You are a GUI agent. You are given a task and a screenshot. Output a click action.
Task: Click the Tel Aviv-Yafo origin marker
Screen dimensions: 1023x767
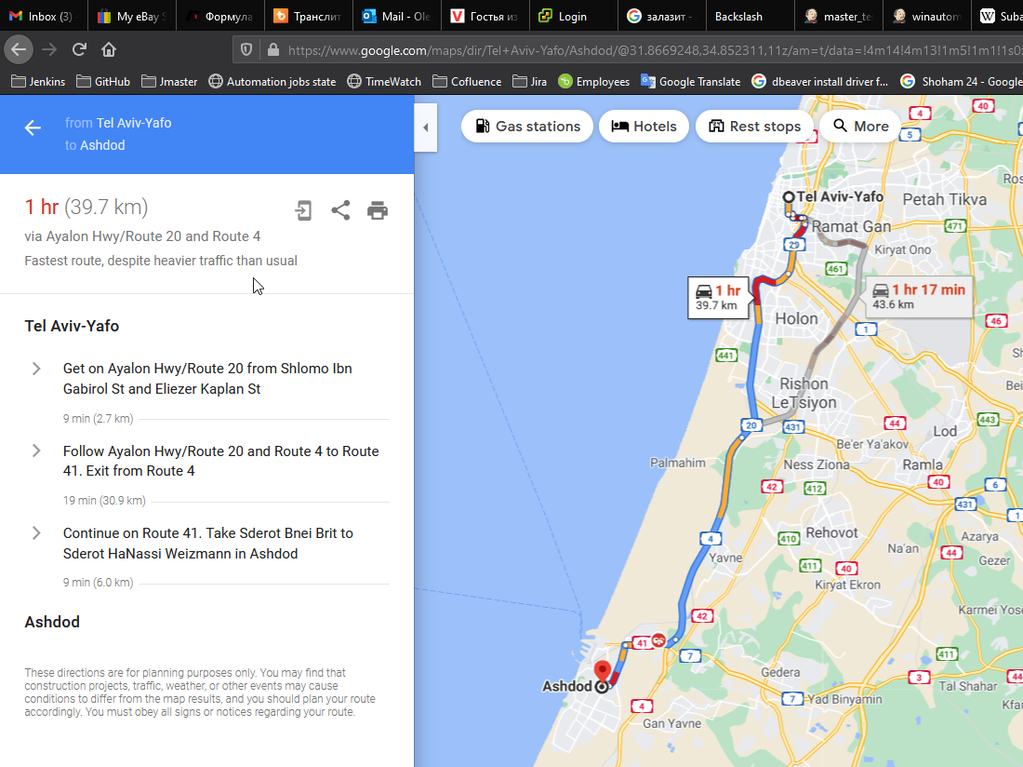point(789,197)
